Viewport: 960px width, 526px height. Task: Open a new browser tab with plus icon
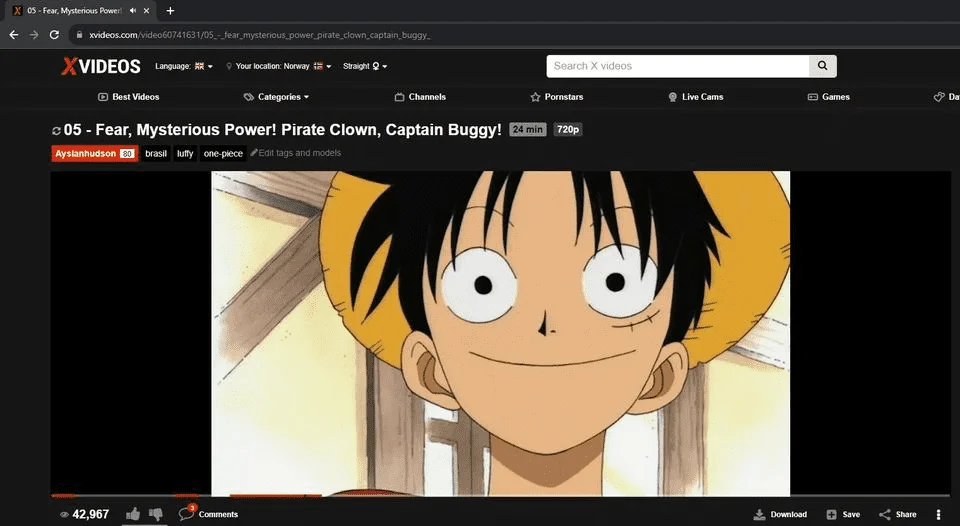[170, 10]
